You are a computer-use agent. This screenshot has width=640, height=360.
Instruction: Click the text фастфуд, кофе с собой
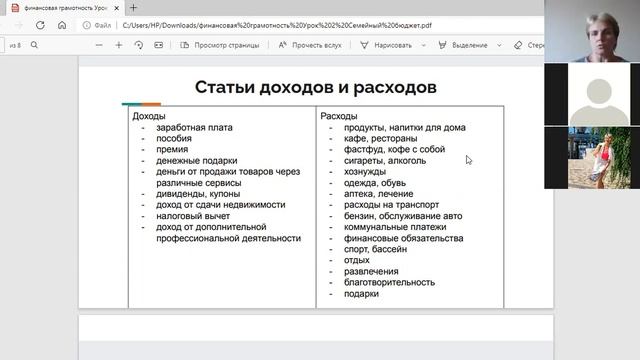tap(394, 150)
